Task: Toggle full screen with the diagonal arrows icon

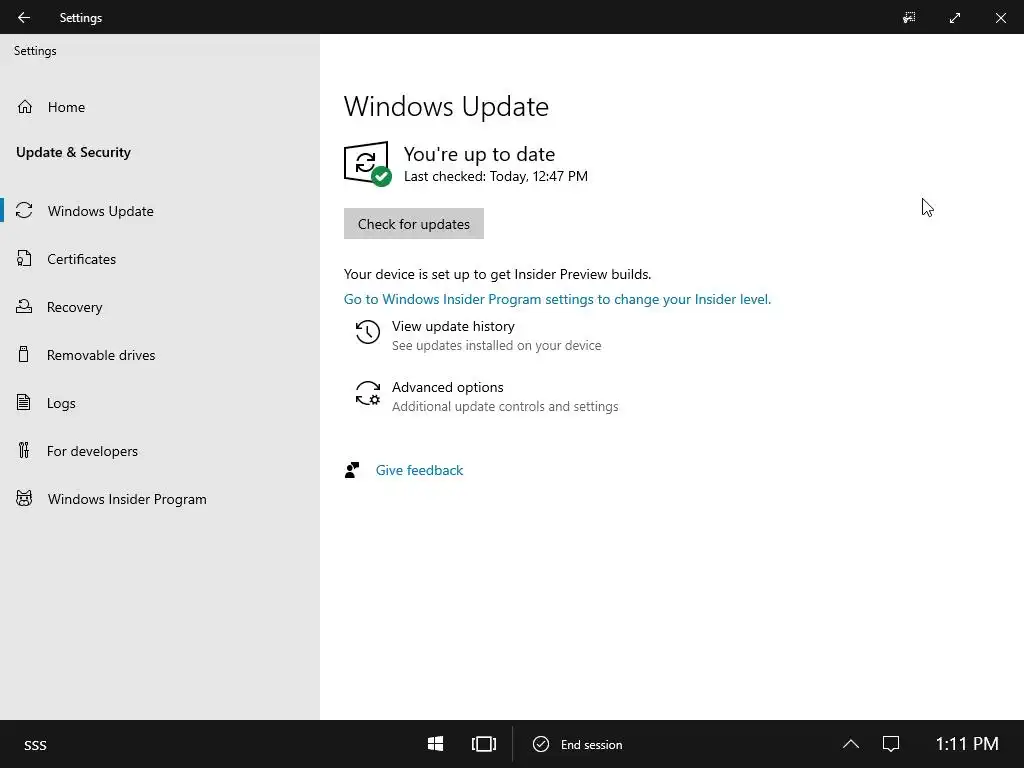Action: [x=955, y=18]
